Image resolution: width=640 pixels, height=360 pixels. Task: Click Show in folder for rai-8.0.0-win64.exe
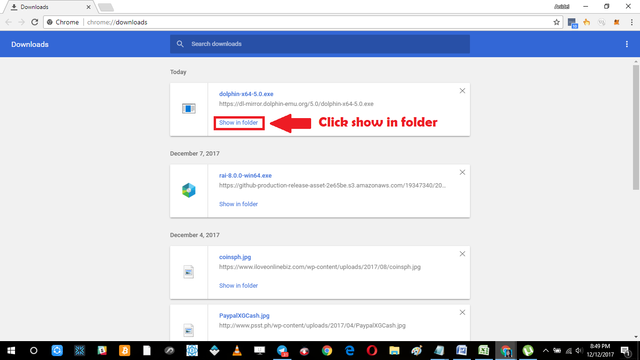point(238,204)
